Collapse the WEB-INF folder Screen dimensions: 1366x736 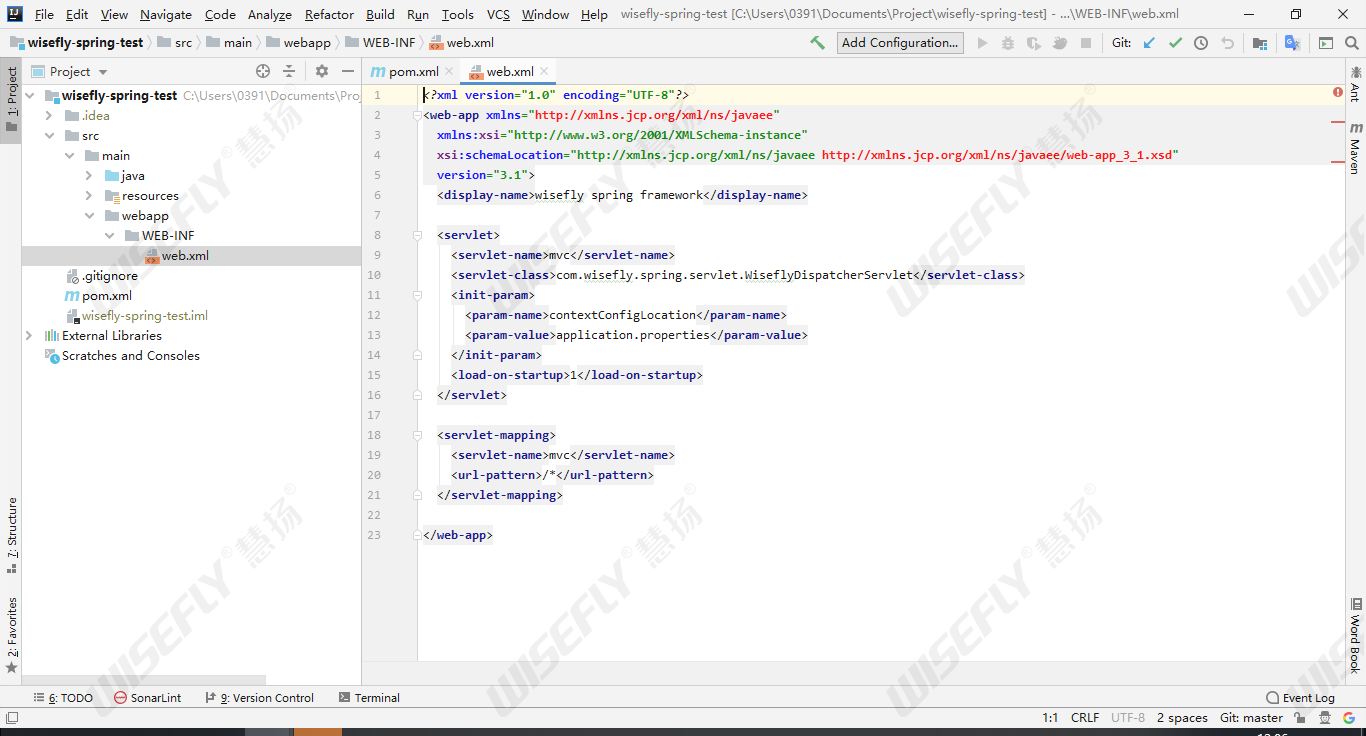tap(109, 236)
